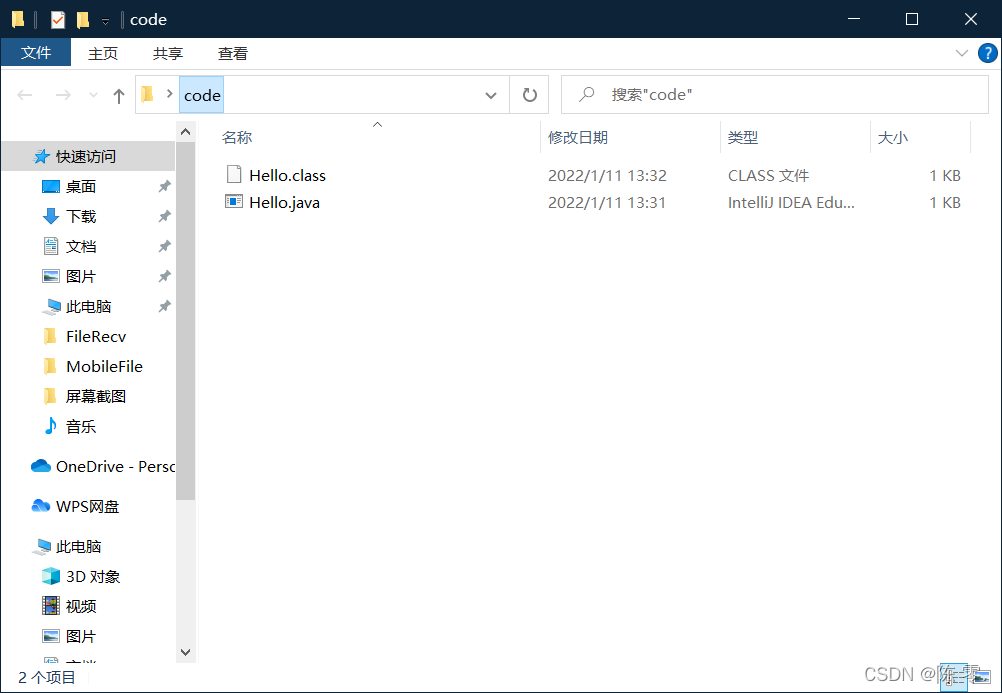Screen dimensions: 1002x693
Task: Sort by the 大小 column header
Action: pyautogui.click(x=893, y=137)
